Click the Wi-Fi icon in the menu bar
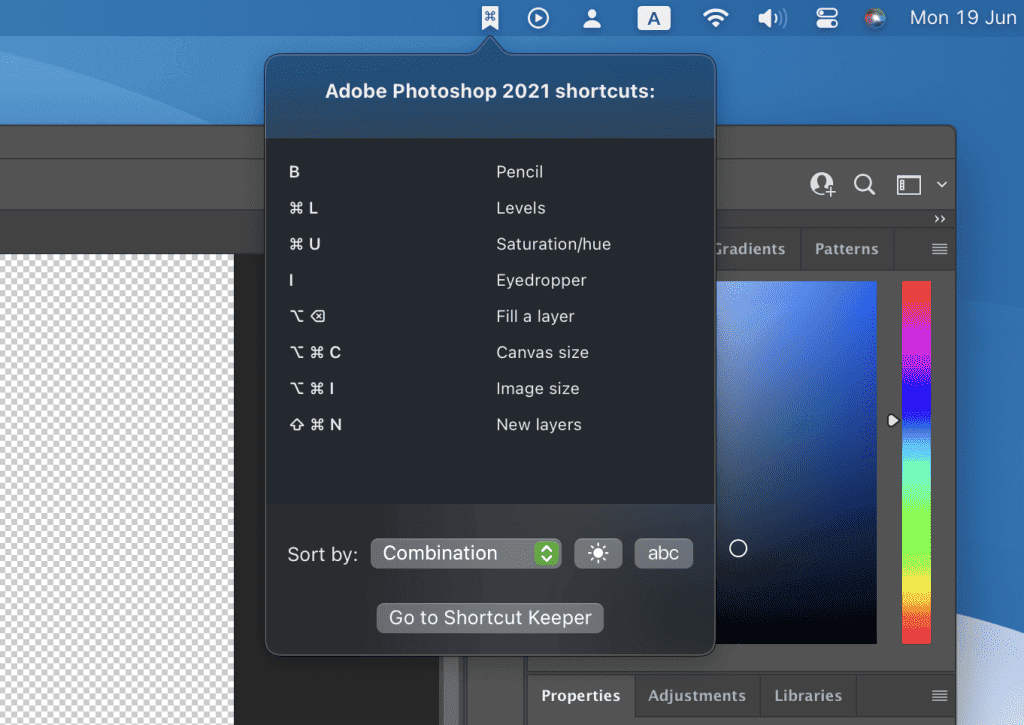 (715, 17)
